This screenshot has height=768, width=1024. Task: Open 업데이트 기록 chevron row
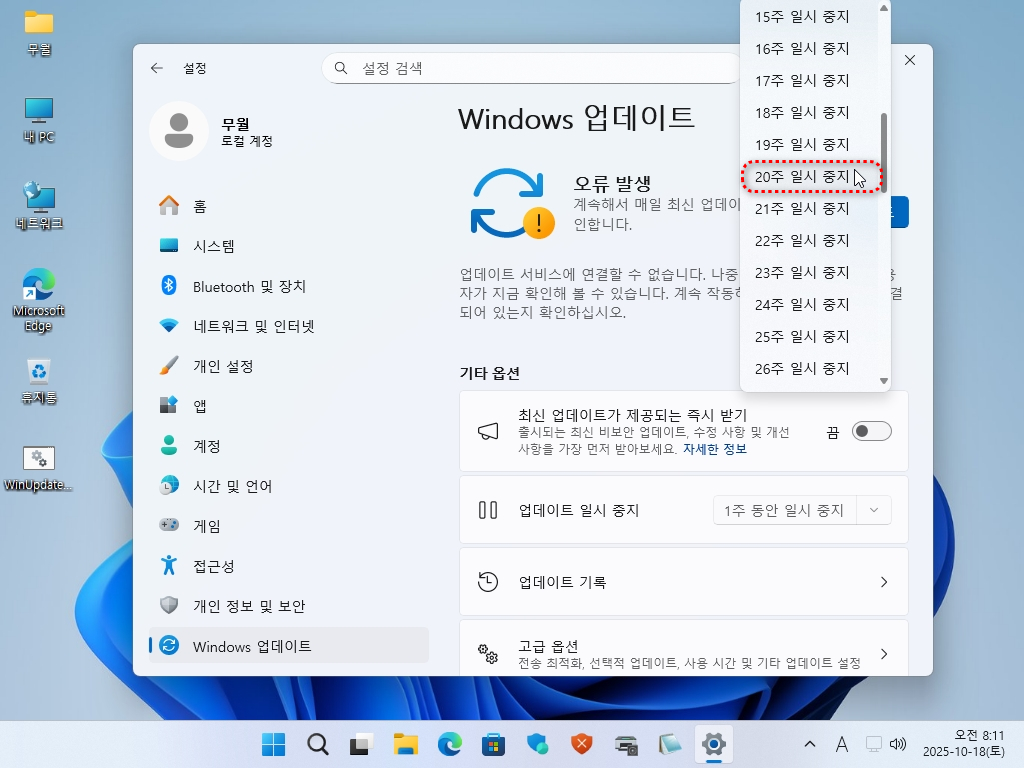684,582
